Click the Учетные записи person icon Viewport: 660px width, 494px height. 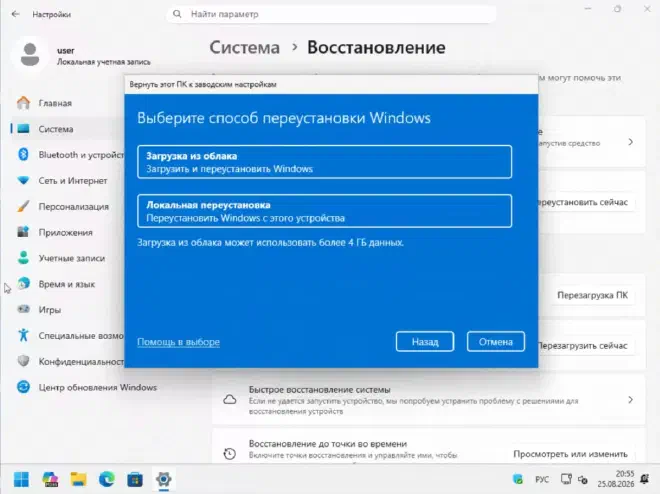(24, 258)
